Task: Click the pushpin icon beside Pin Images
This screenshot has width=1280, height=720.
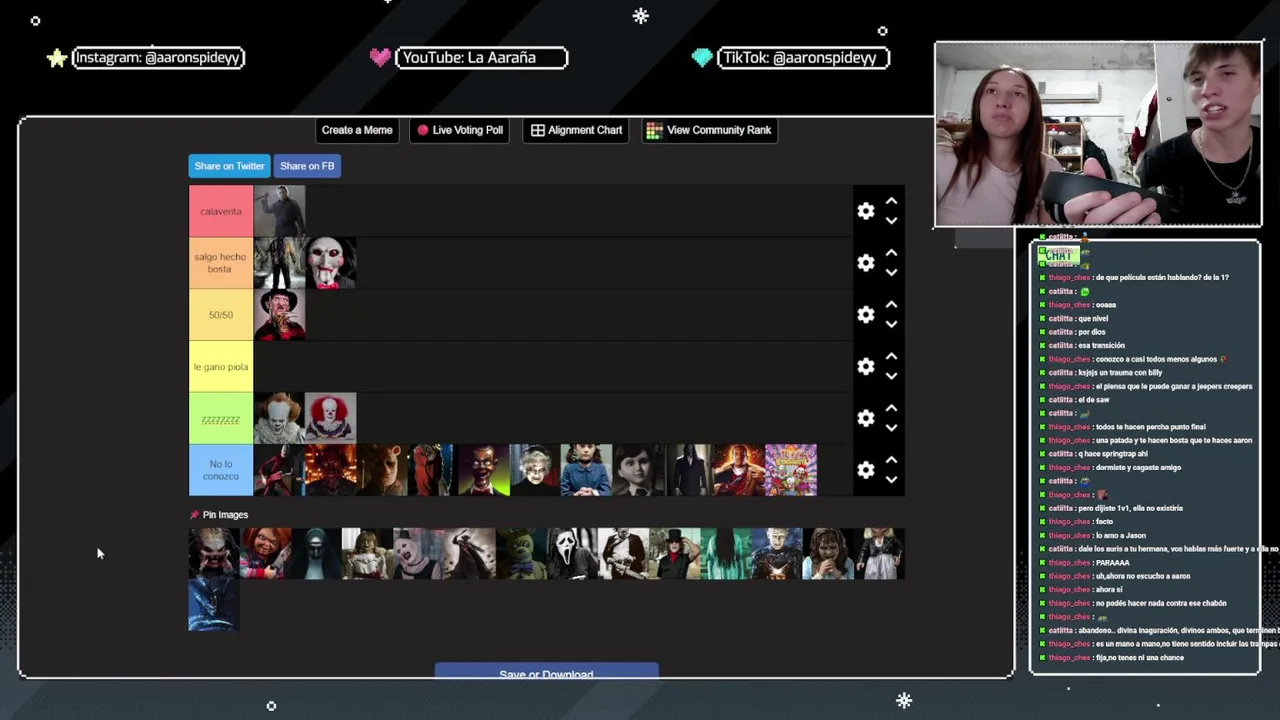Action: click(194, 515)
